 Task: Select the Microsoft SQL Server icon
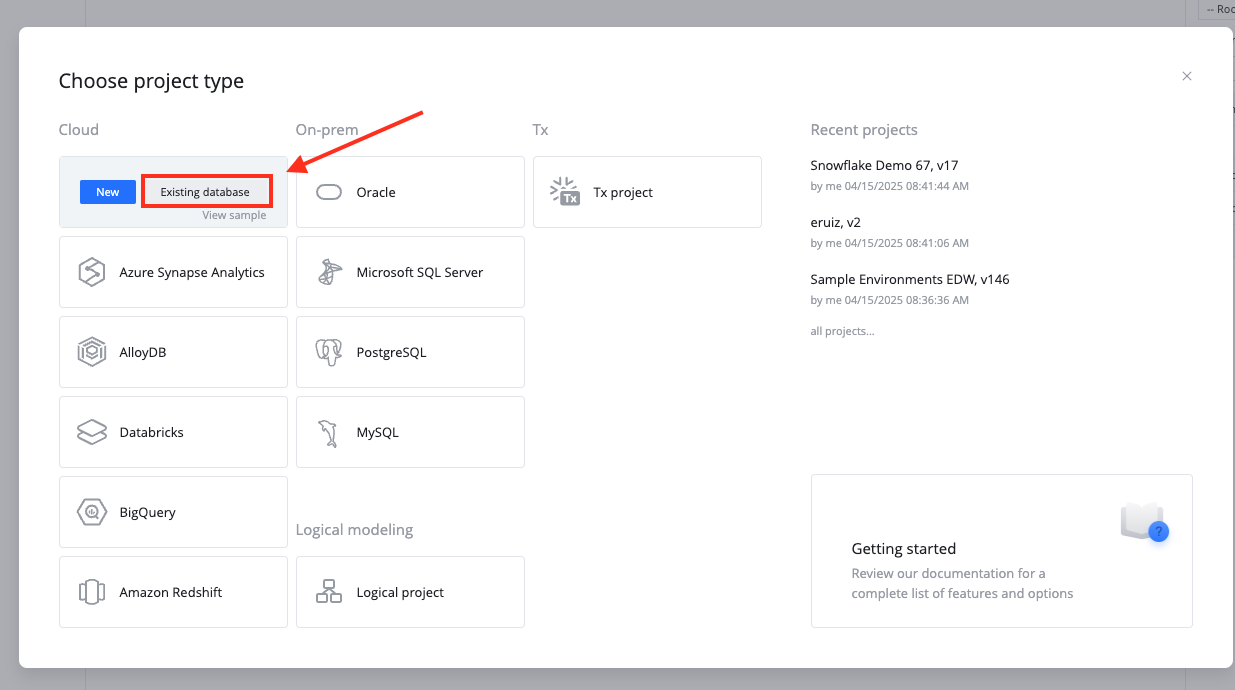tap(328, 272)
